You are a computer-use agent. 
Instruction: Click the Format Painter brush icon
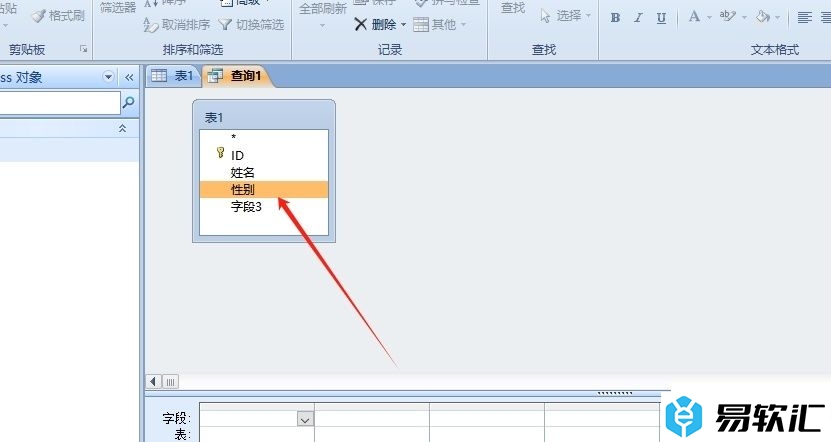38,16
